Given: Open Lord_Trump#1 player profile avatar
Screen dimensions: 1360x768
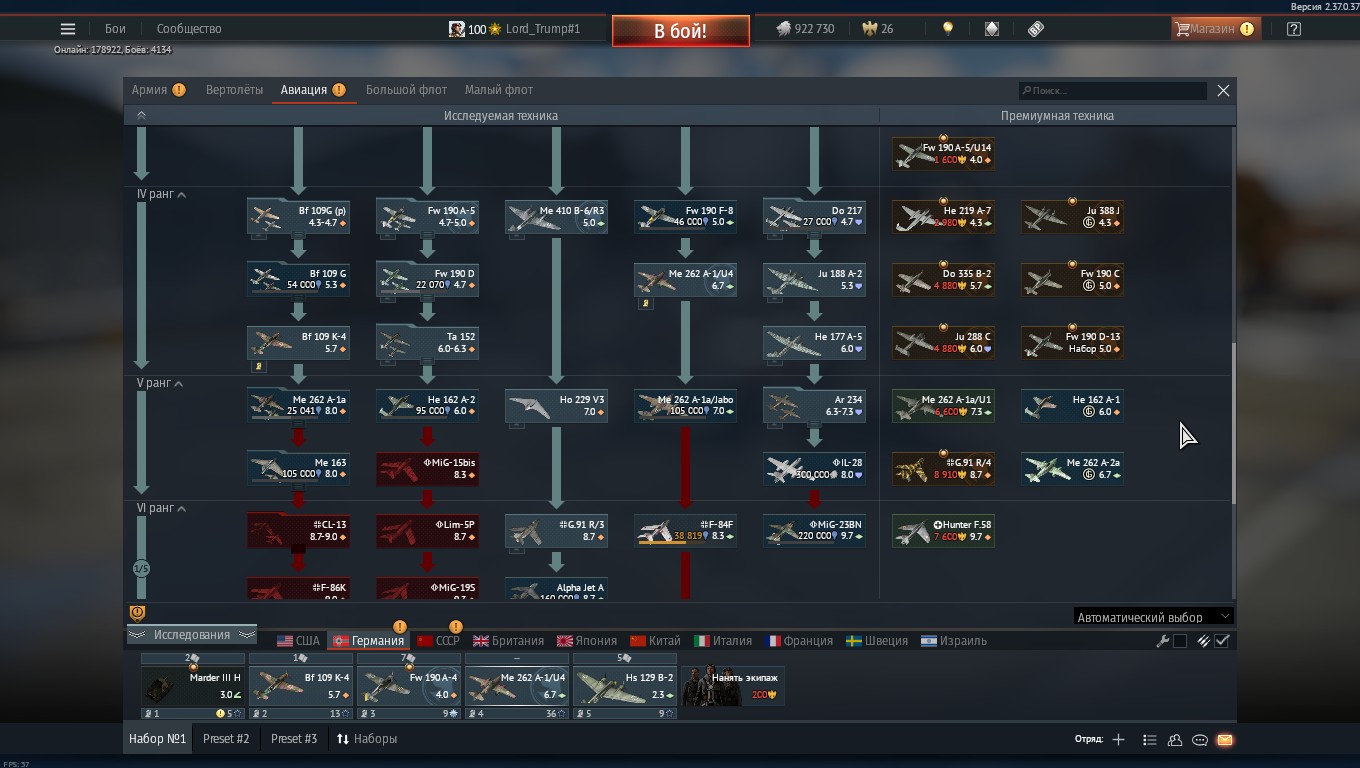Looking at the screenshot, I should [456, 29].
